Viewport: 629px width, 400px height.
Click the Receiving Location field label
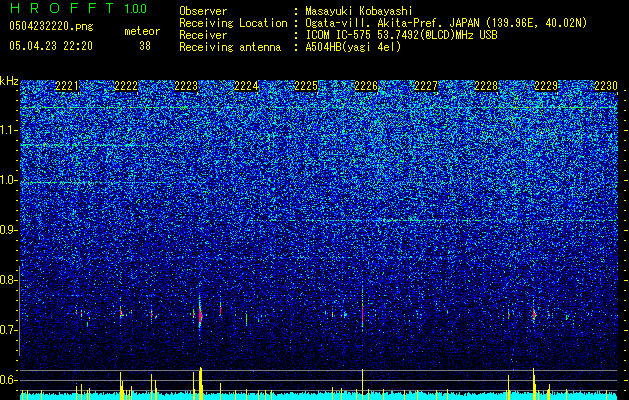[x=233, y=23]
